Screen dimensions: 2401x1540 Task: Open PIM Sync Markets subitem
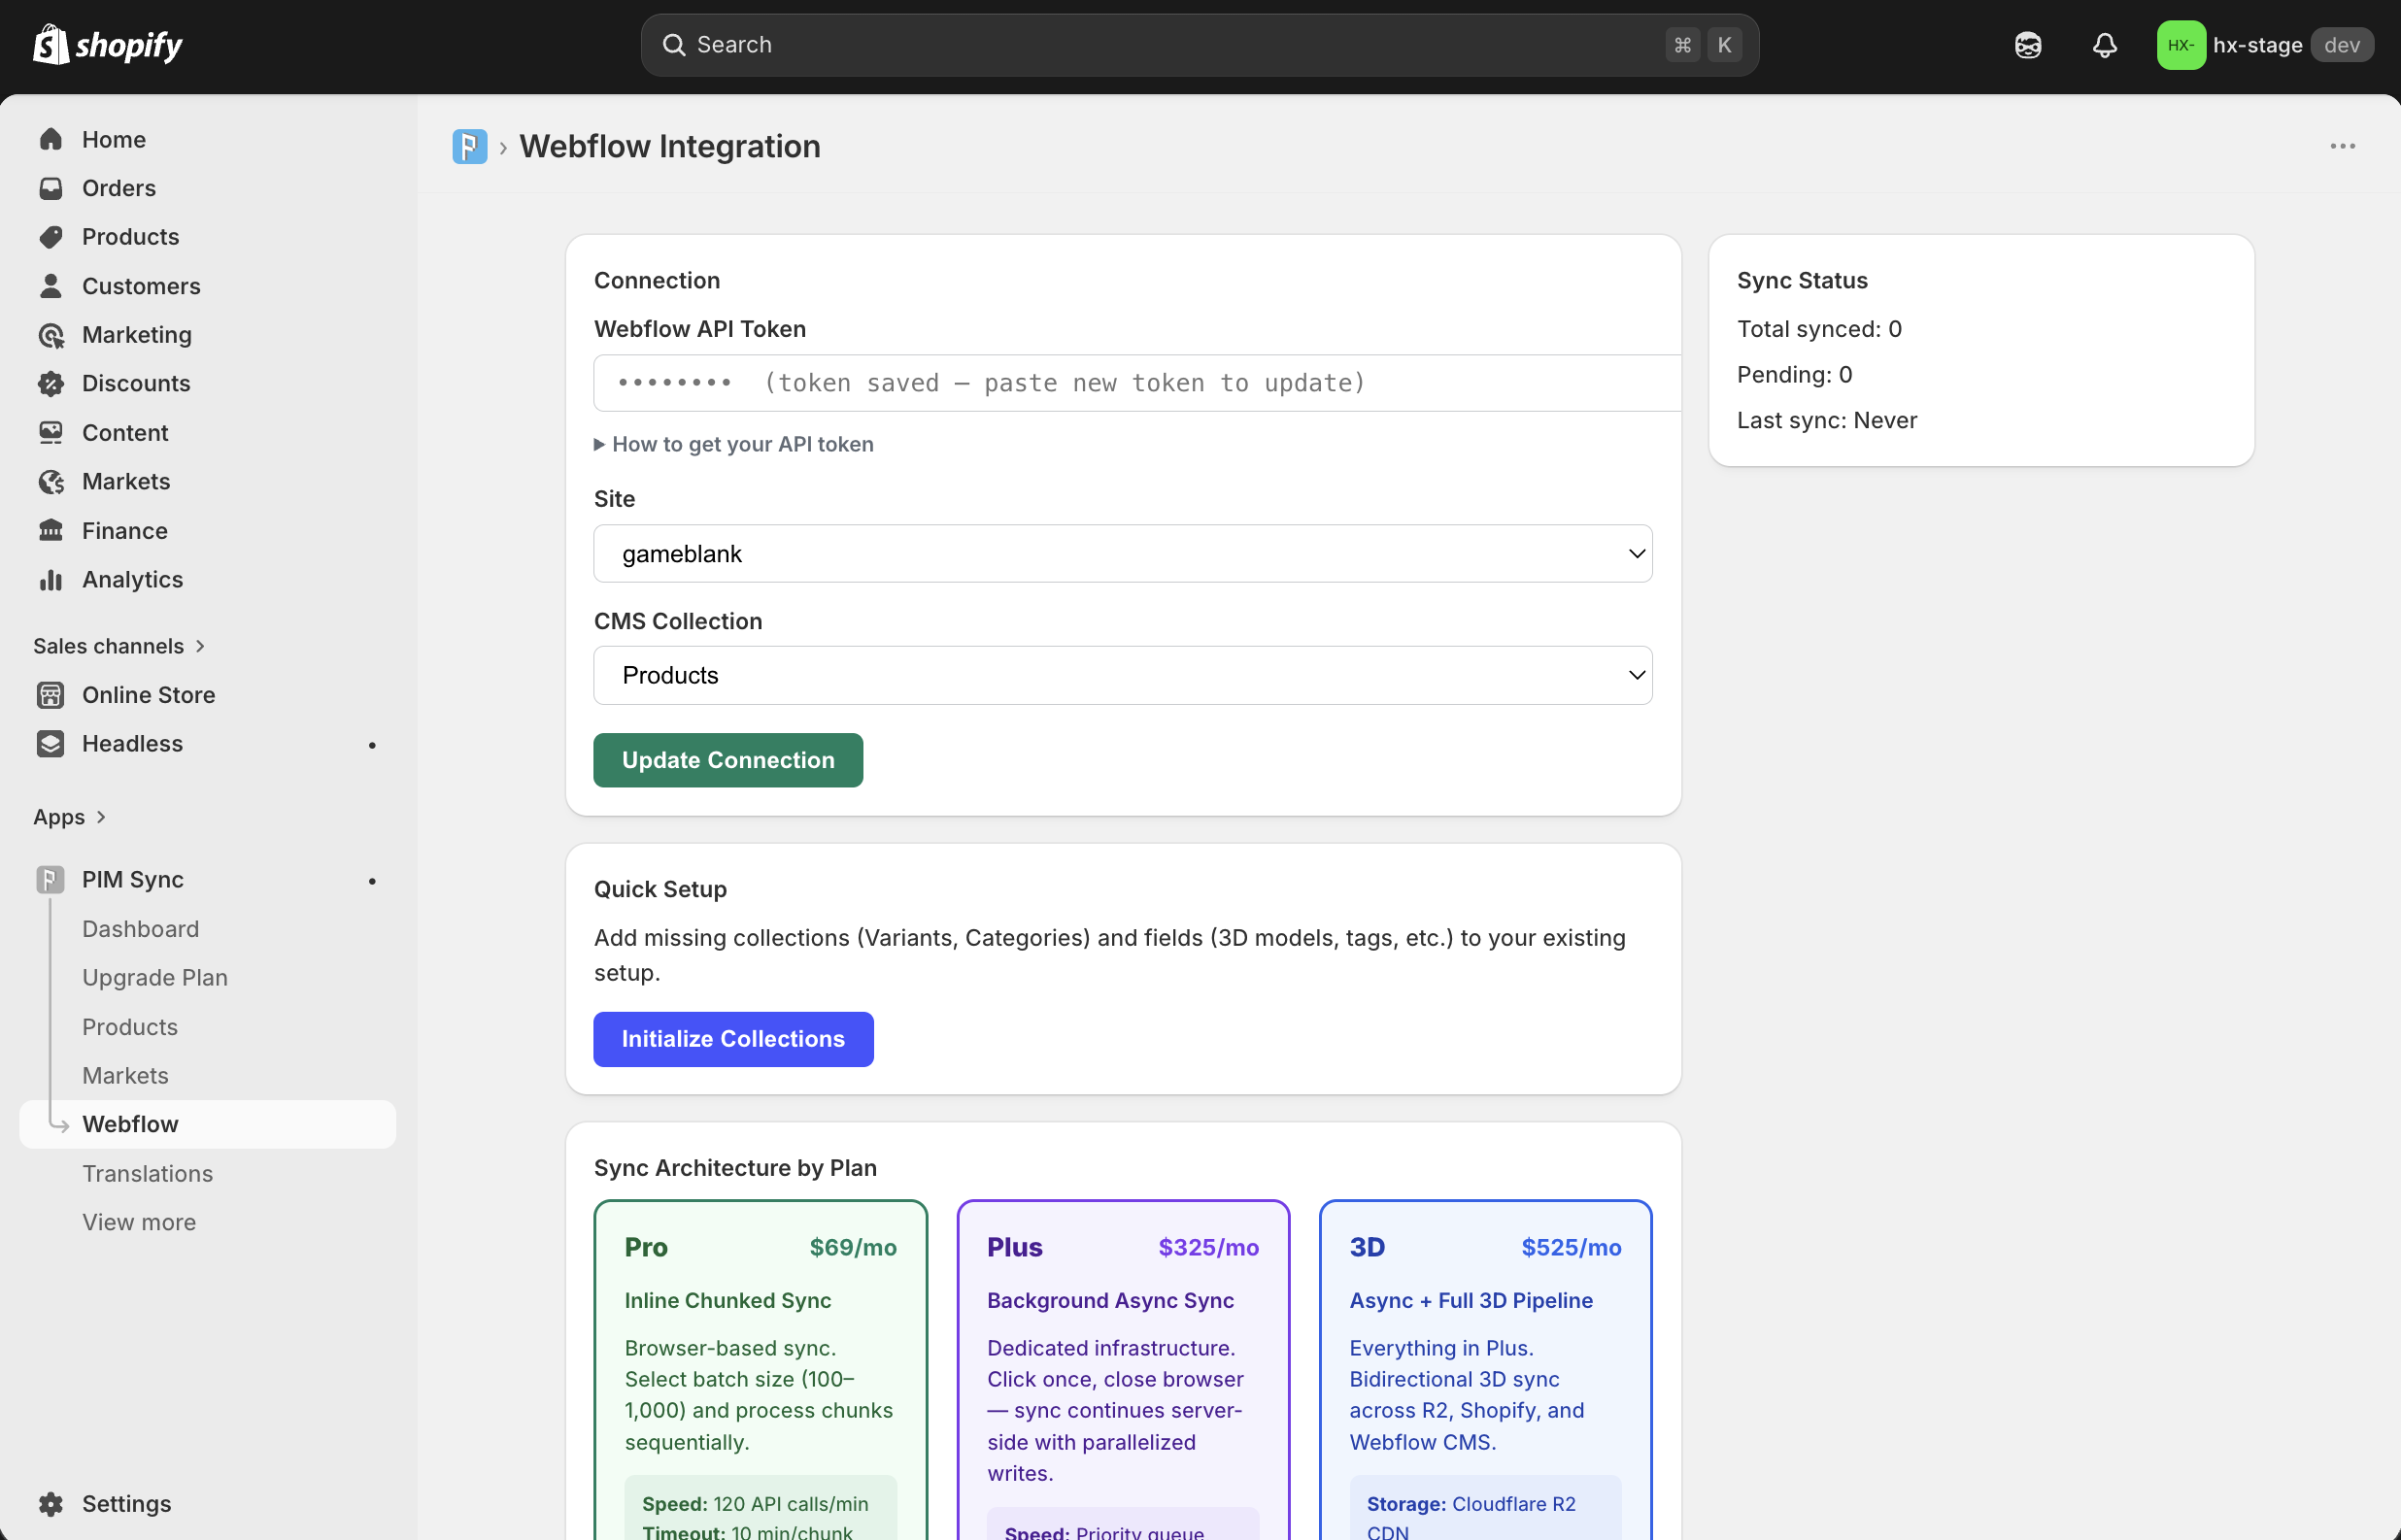(x=125, y=1075)
